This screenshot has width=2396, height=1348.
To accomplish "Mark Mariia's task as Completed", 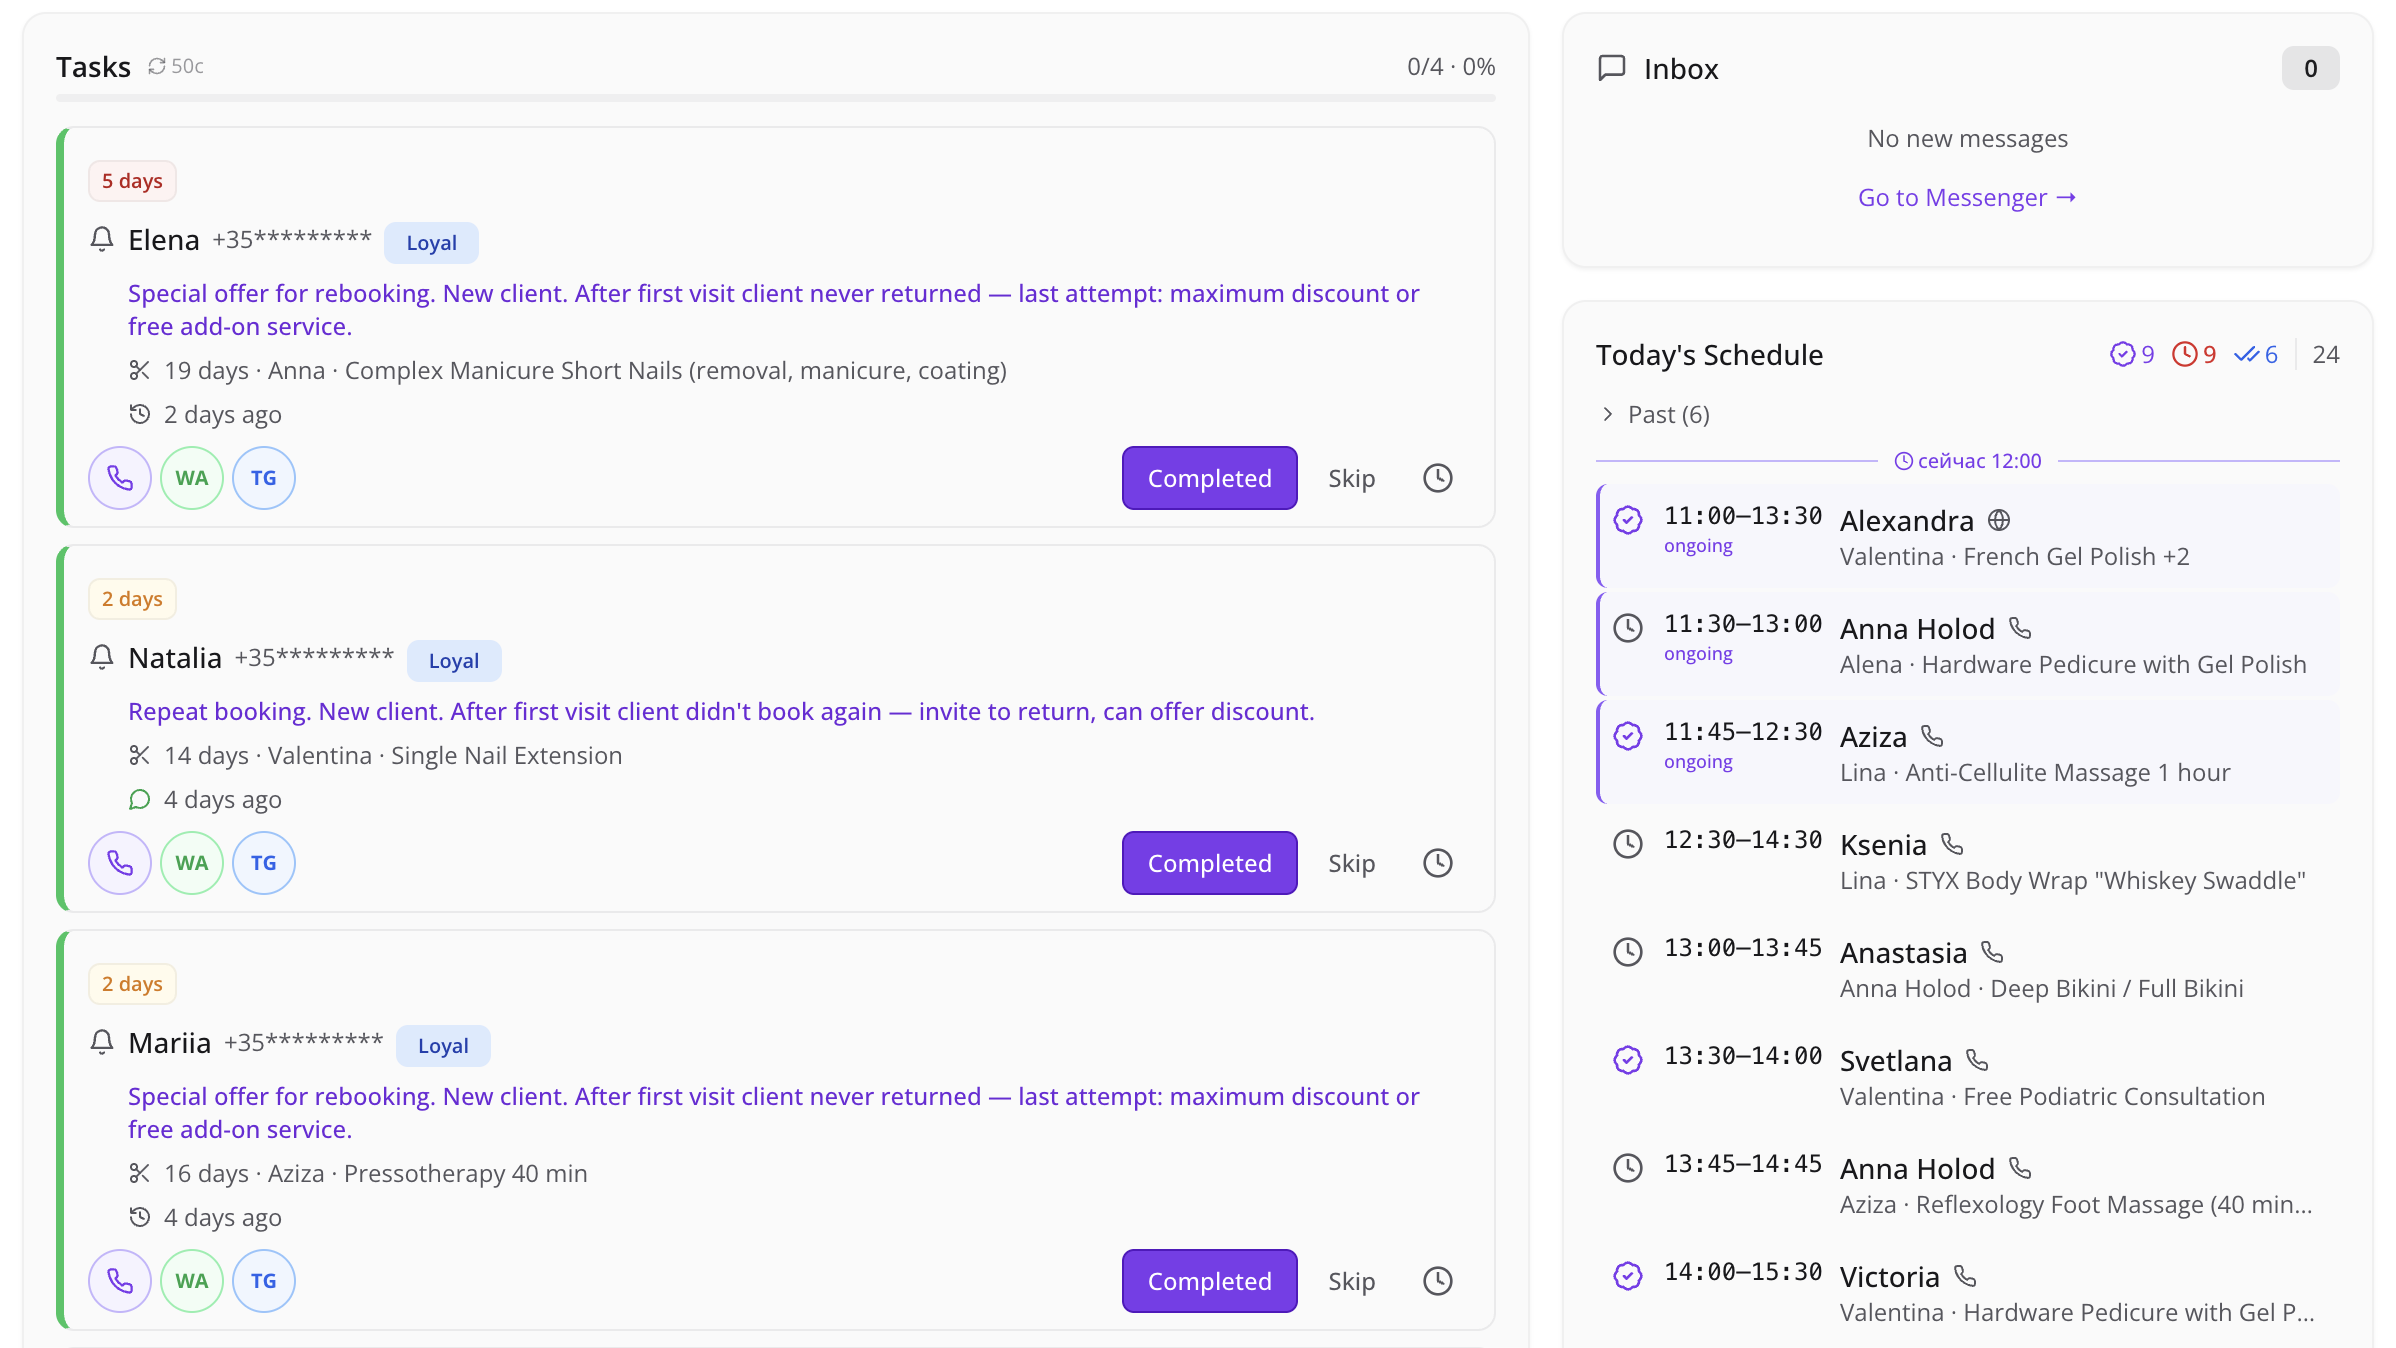I will coord(1209,1281).
